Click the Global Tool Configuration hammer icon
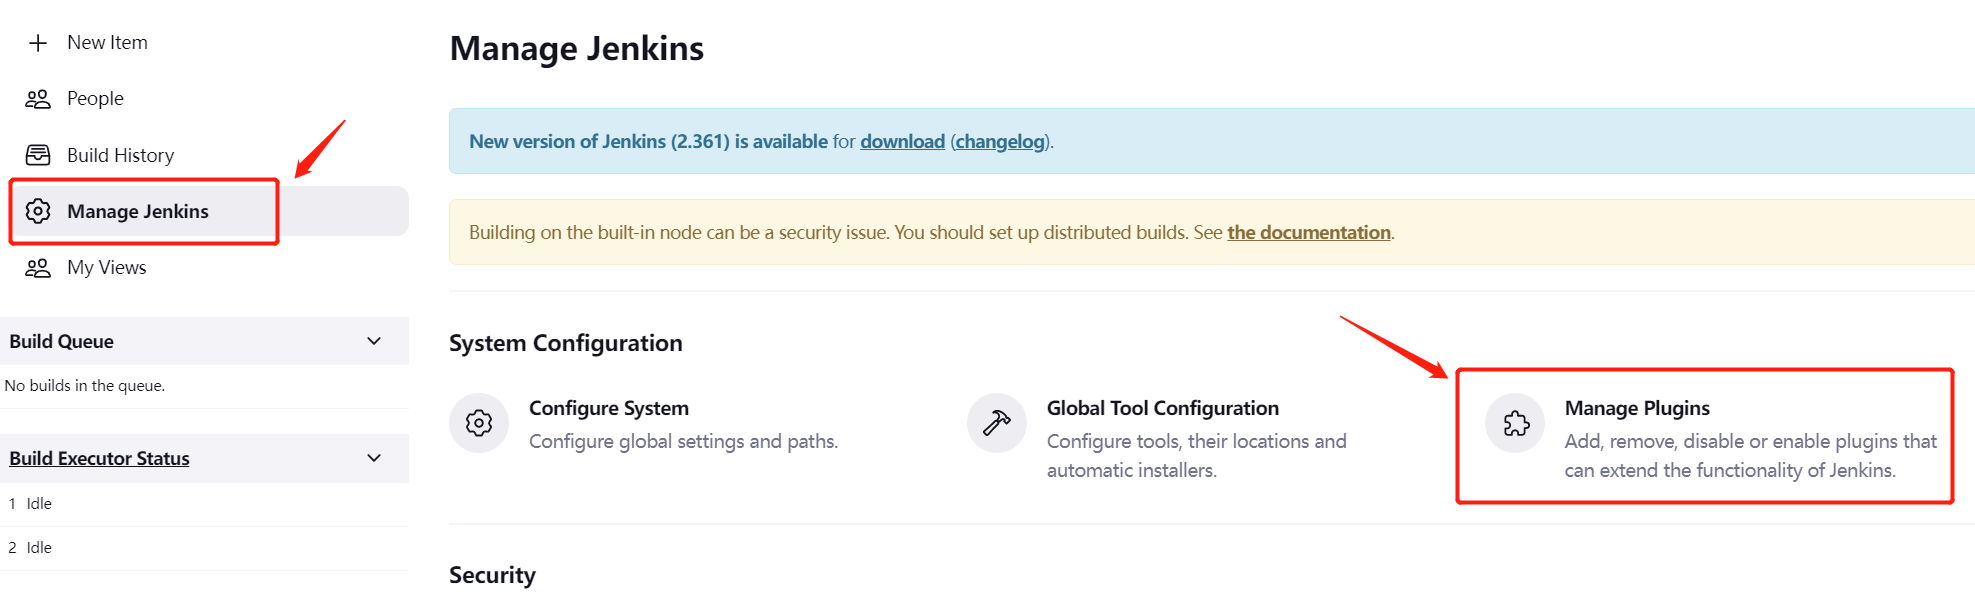Image resolution: width=1975 pixels, height=603 pixels. (x=997, y=423)
